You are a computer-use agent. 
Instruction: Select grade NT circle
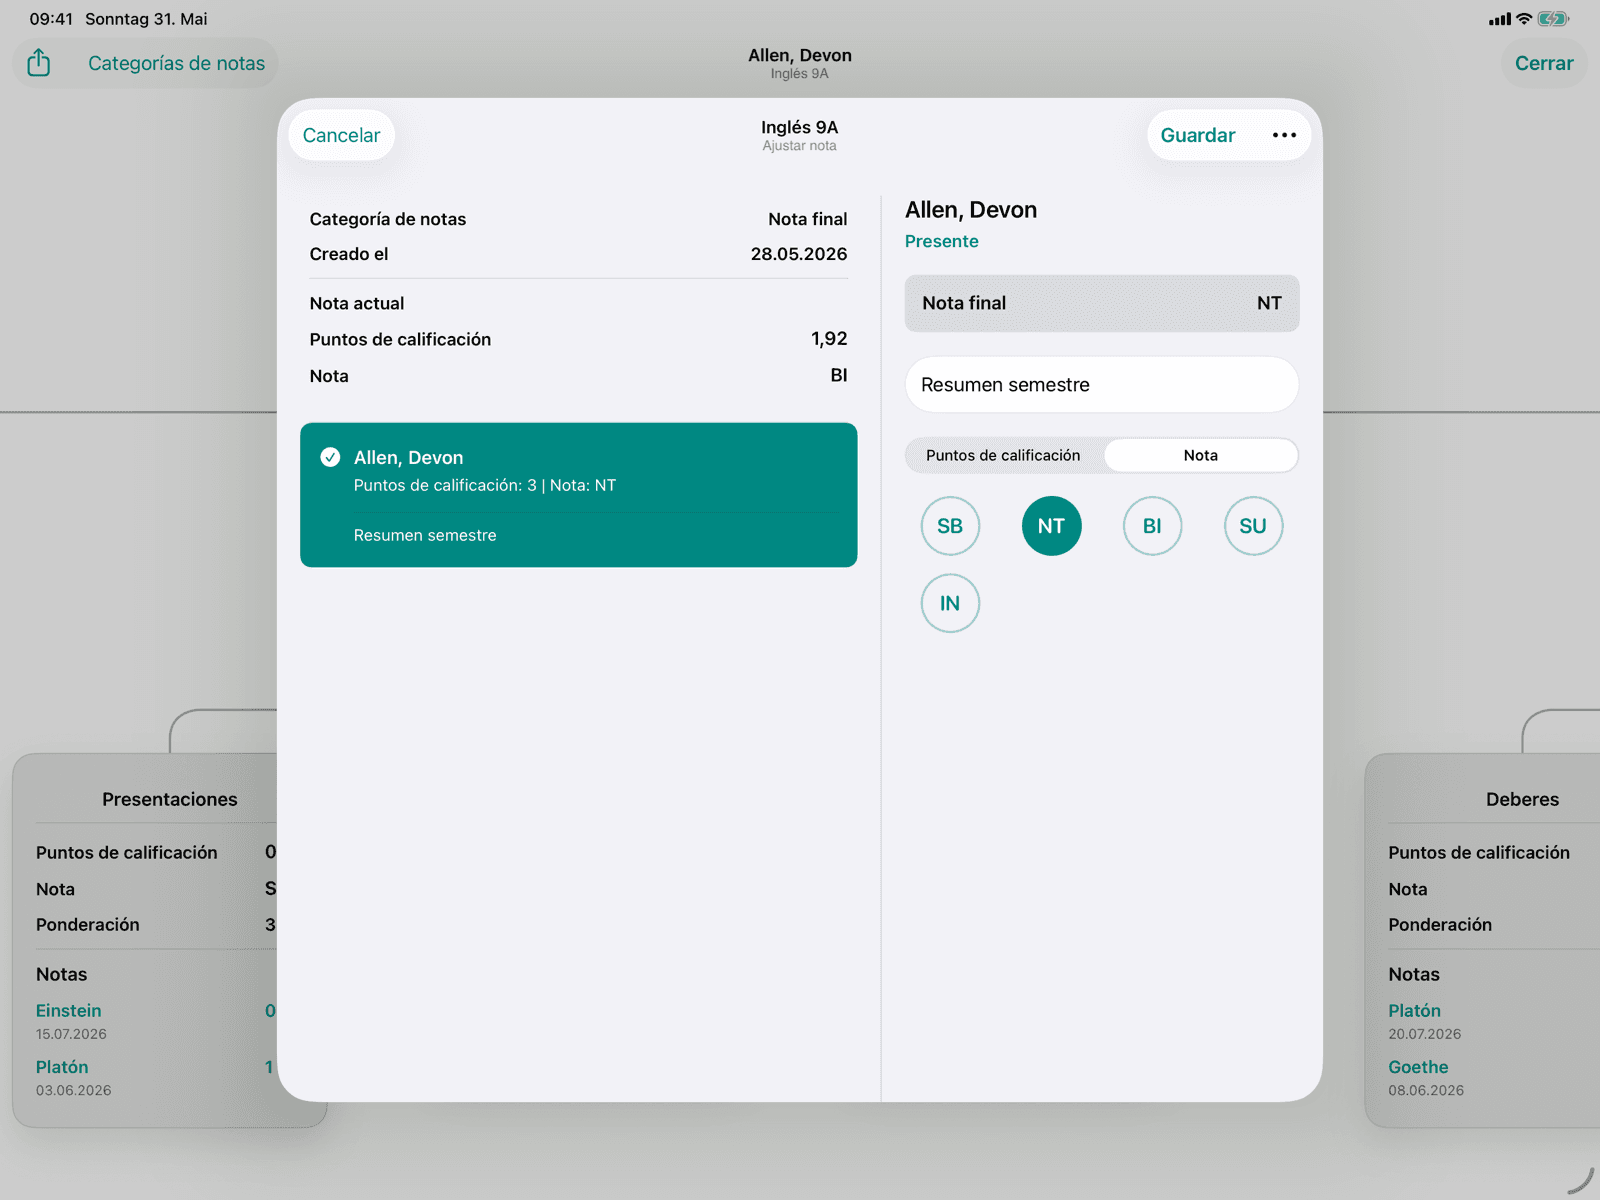pos(1051,526)
